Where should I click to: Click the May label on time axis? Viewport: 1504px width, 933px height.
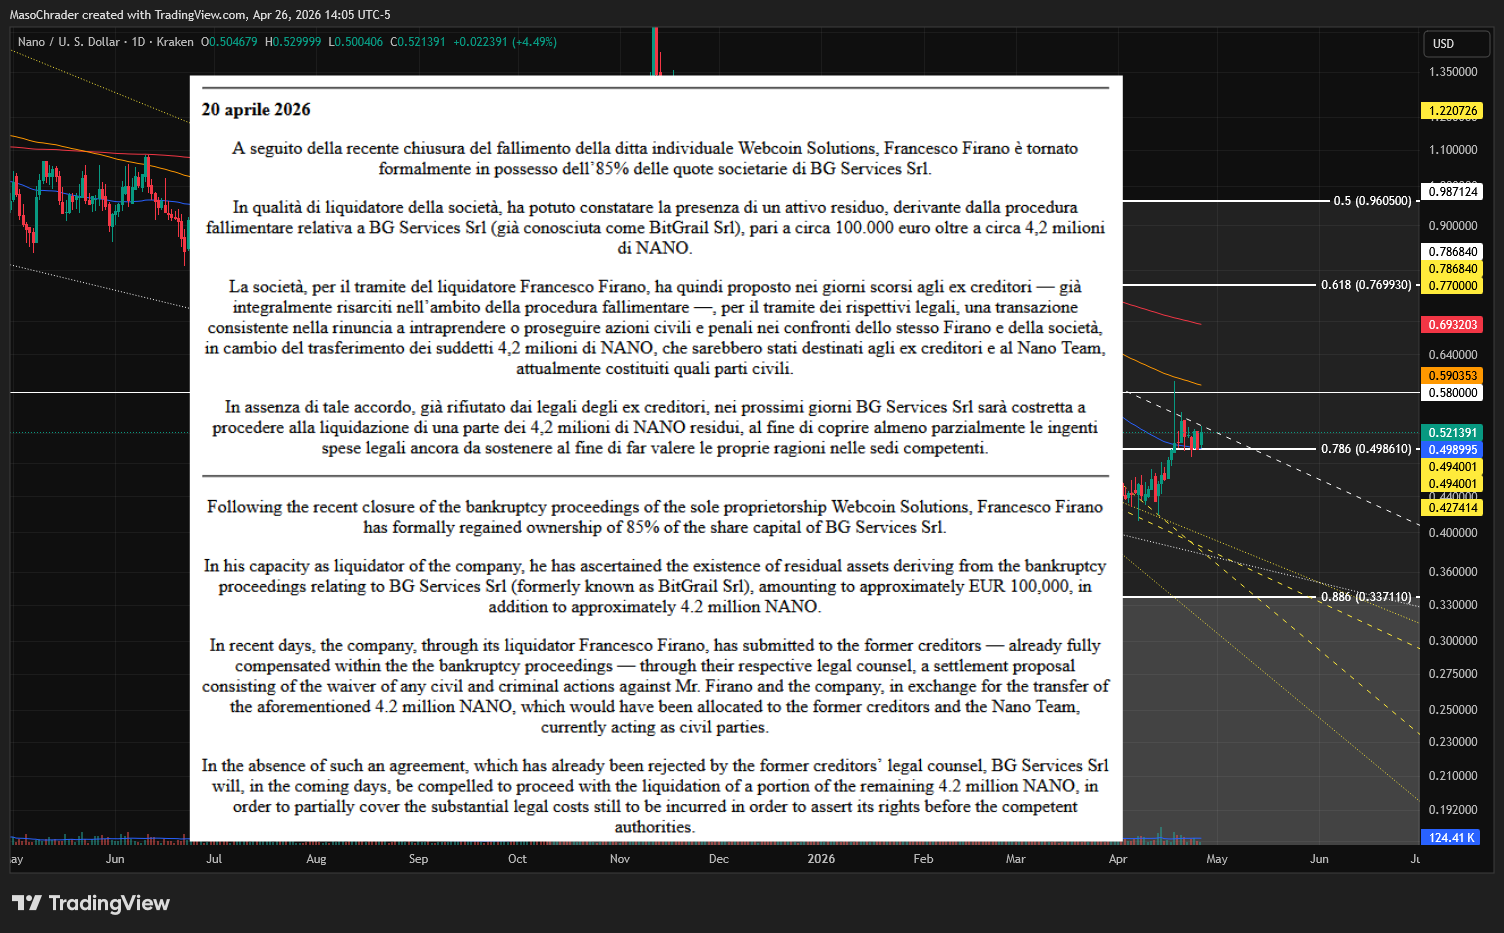pyautogui.click(x=1217, y=859)
